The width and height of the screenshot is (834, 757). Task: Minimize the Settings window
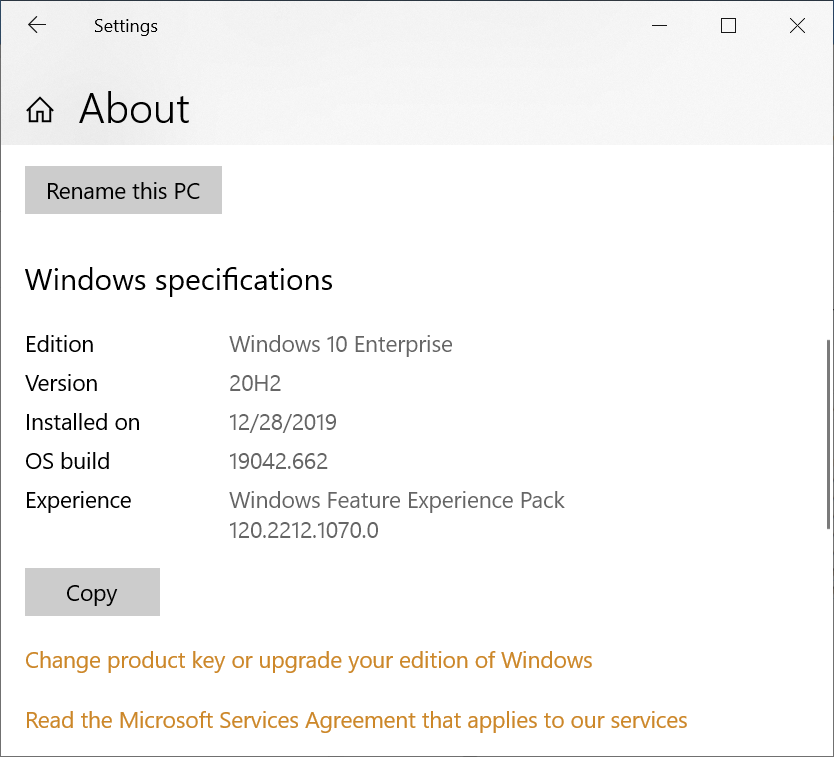pyautogui.click(x=659, y=25)
